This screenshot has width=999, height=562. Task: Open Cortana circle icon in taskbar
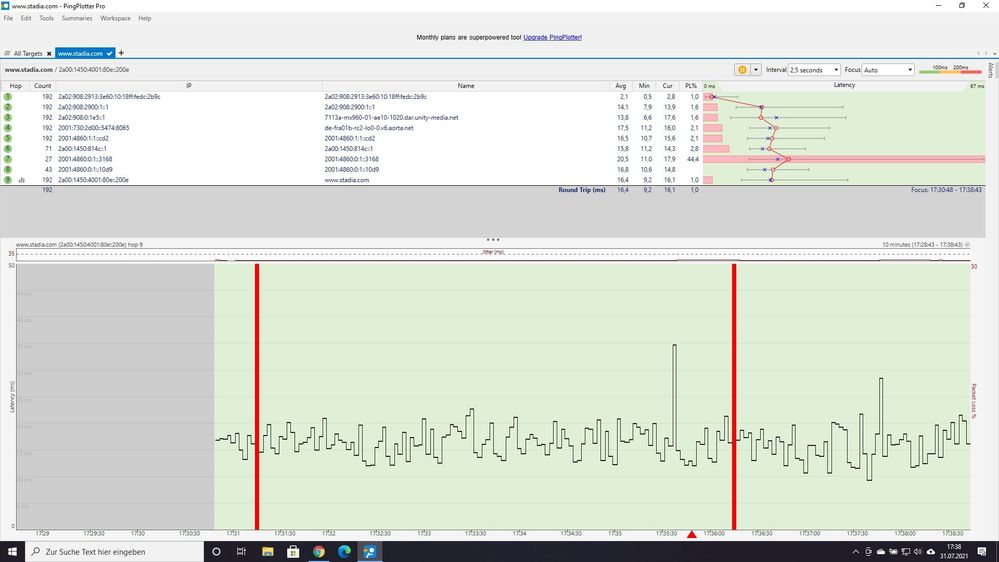click(x=216, y=552)
